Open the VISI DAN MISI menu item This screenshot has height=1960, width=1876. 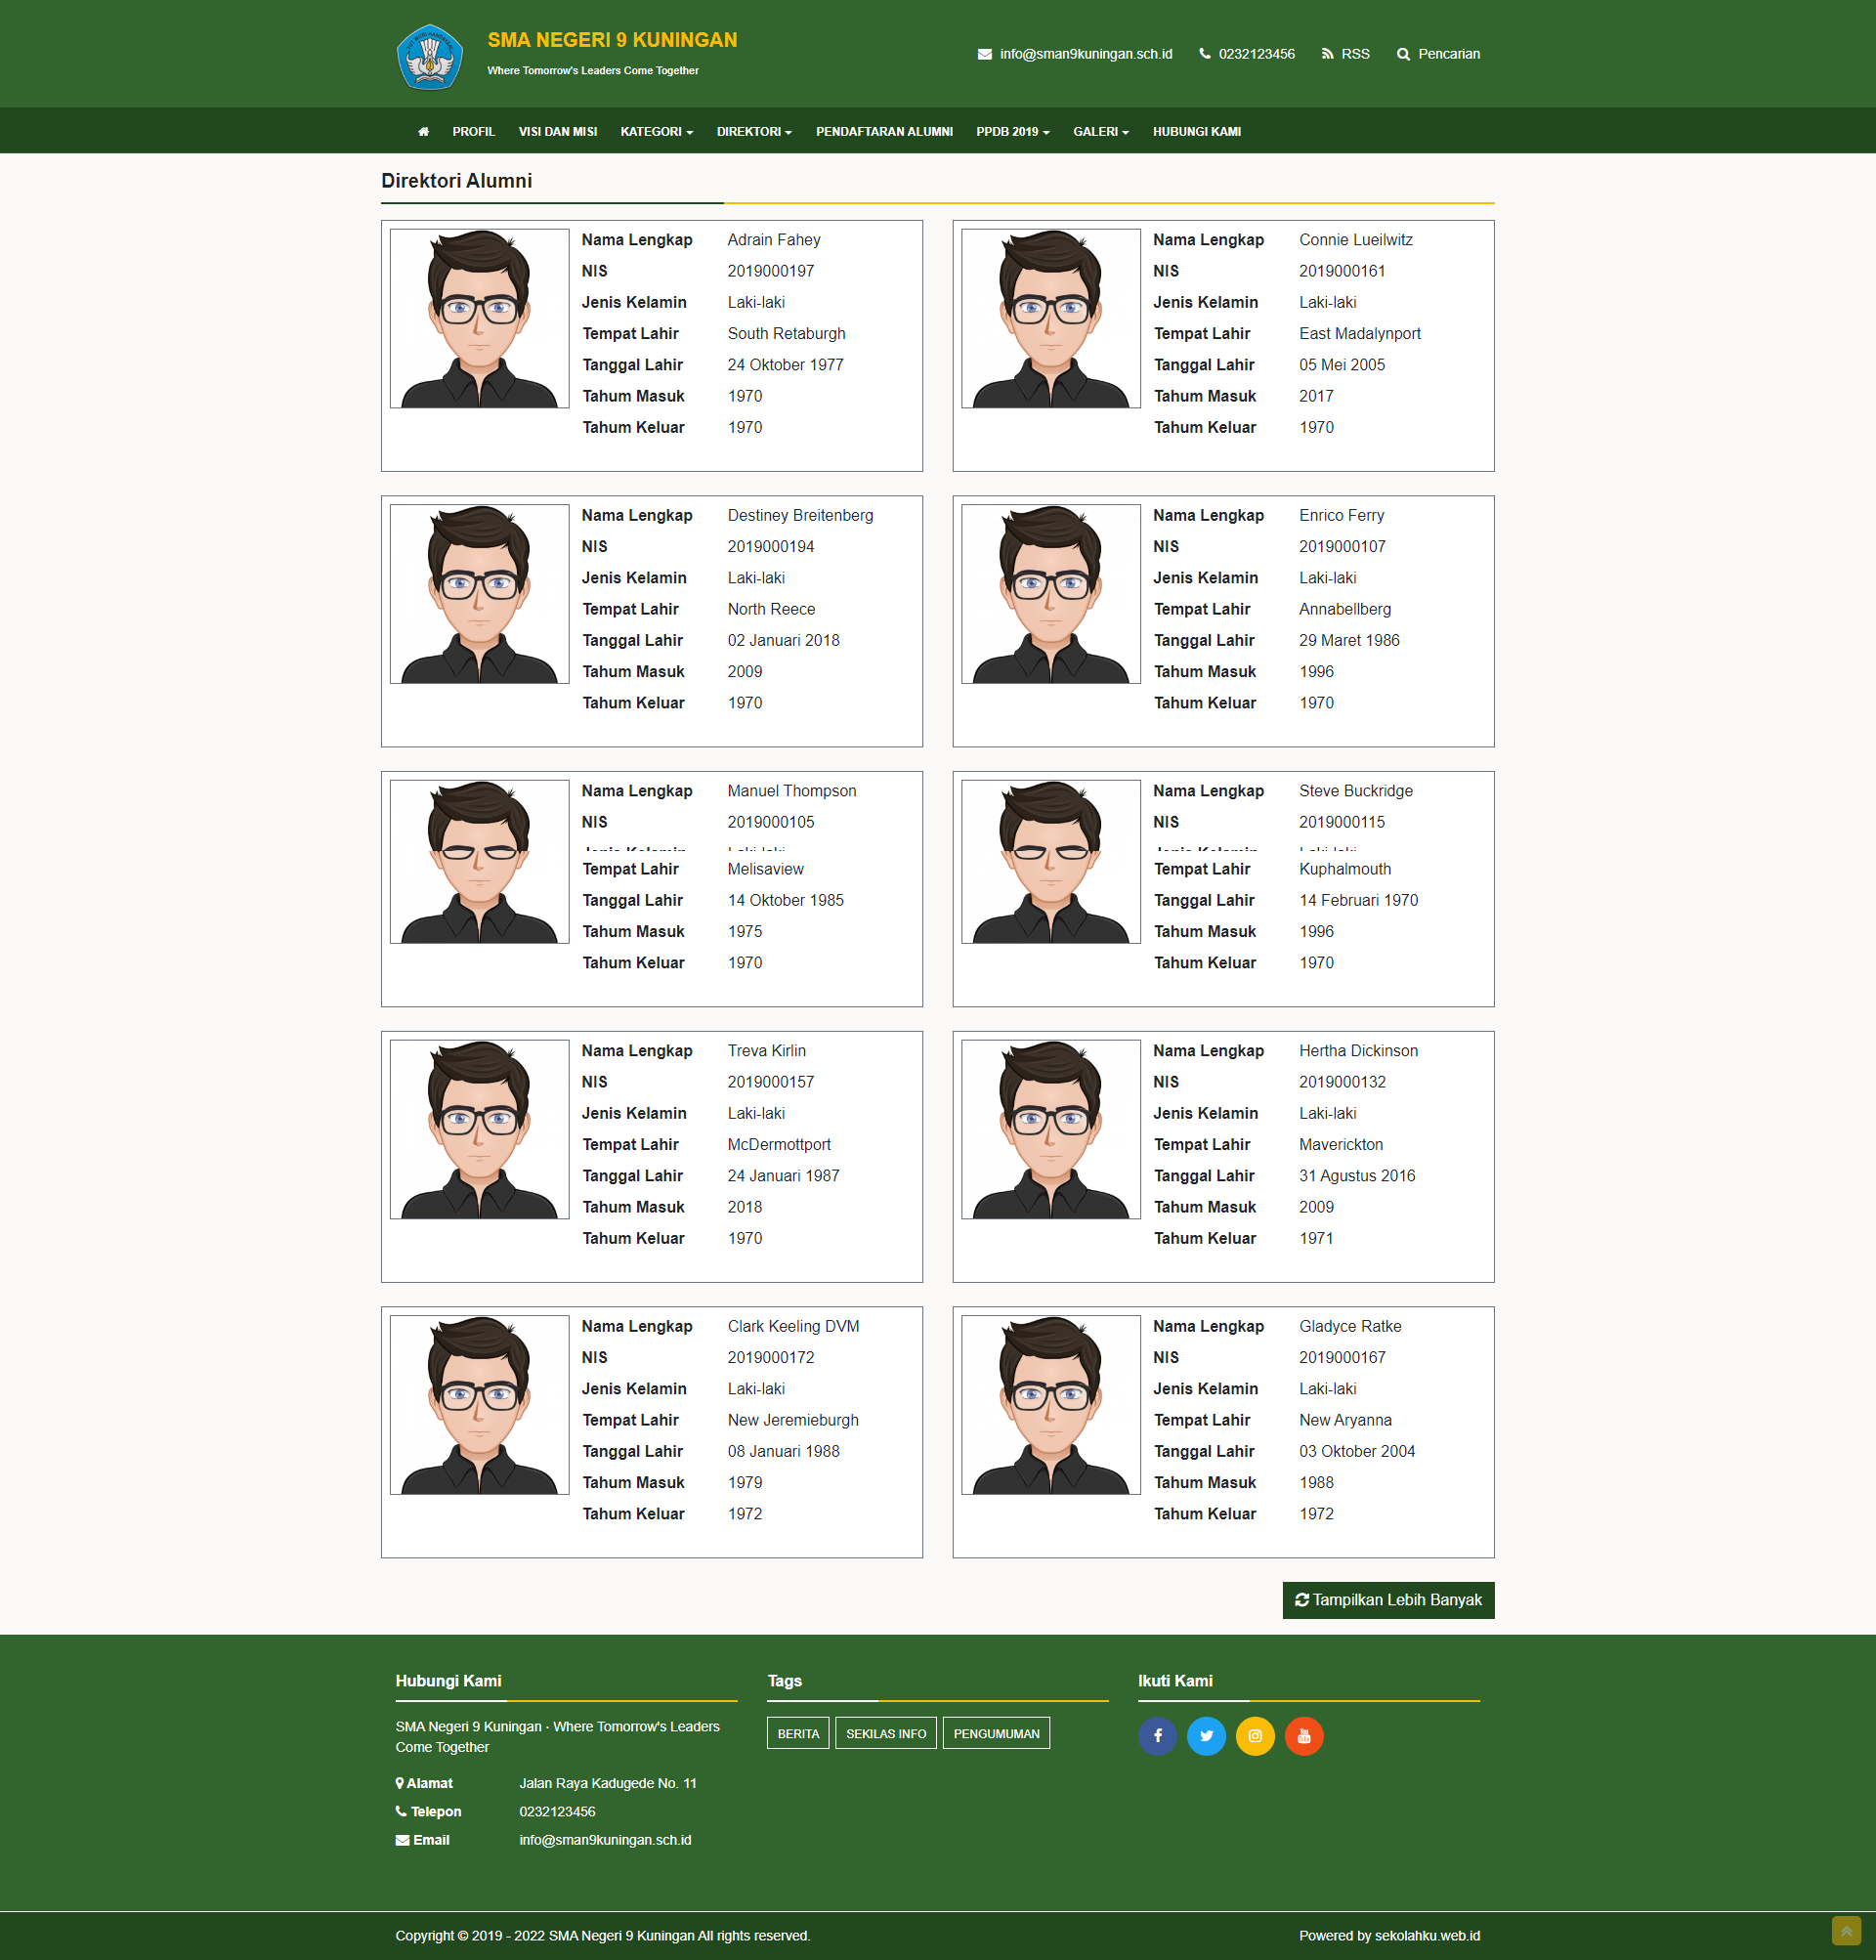(558, 132)
